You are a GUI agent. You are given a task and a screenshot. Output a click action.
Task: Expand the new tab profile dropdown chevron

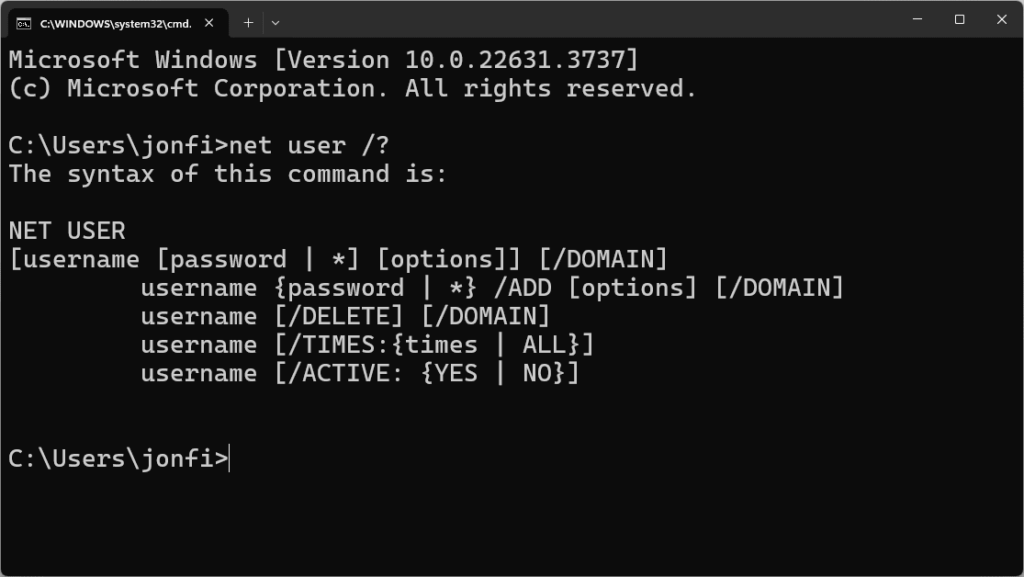click(276, 22)
